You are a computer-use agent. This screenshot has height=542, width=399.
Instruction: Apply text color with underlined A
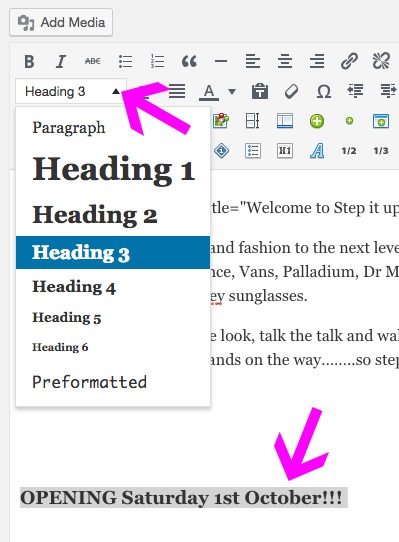coord(209,92)
